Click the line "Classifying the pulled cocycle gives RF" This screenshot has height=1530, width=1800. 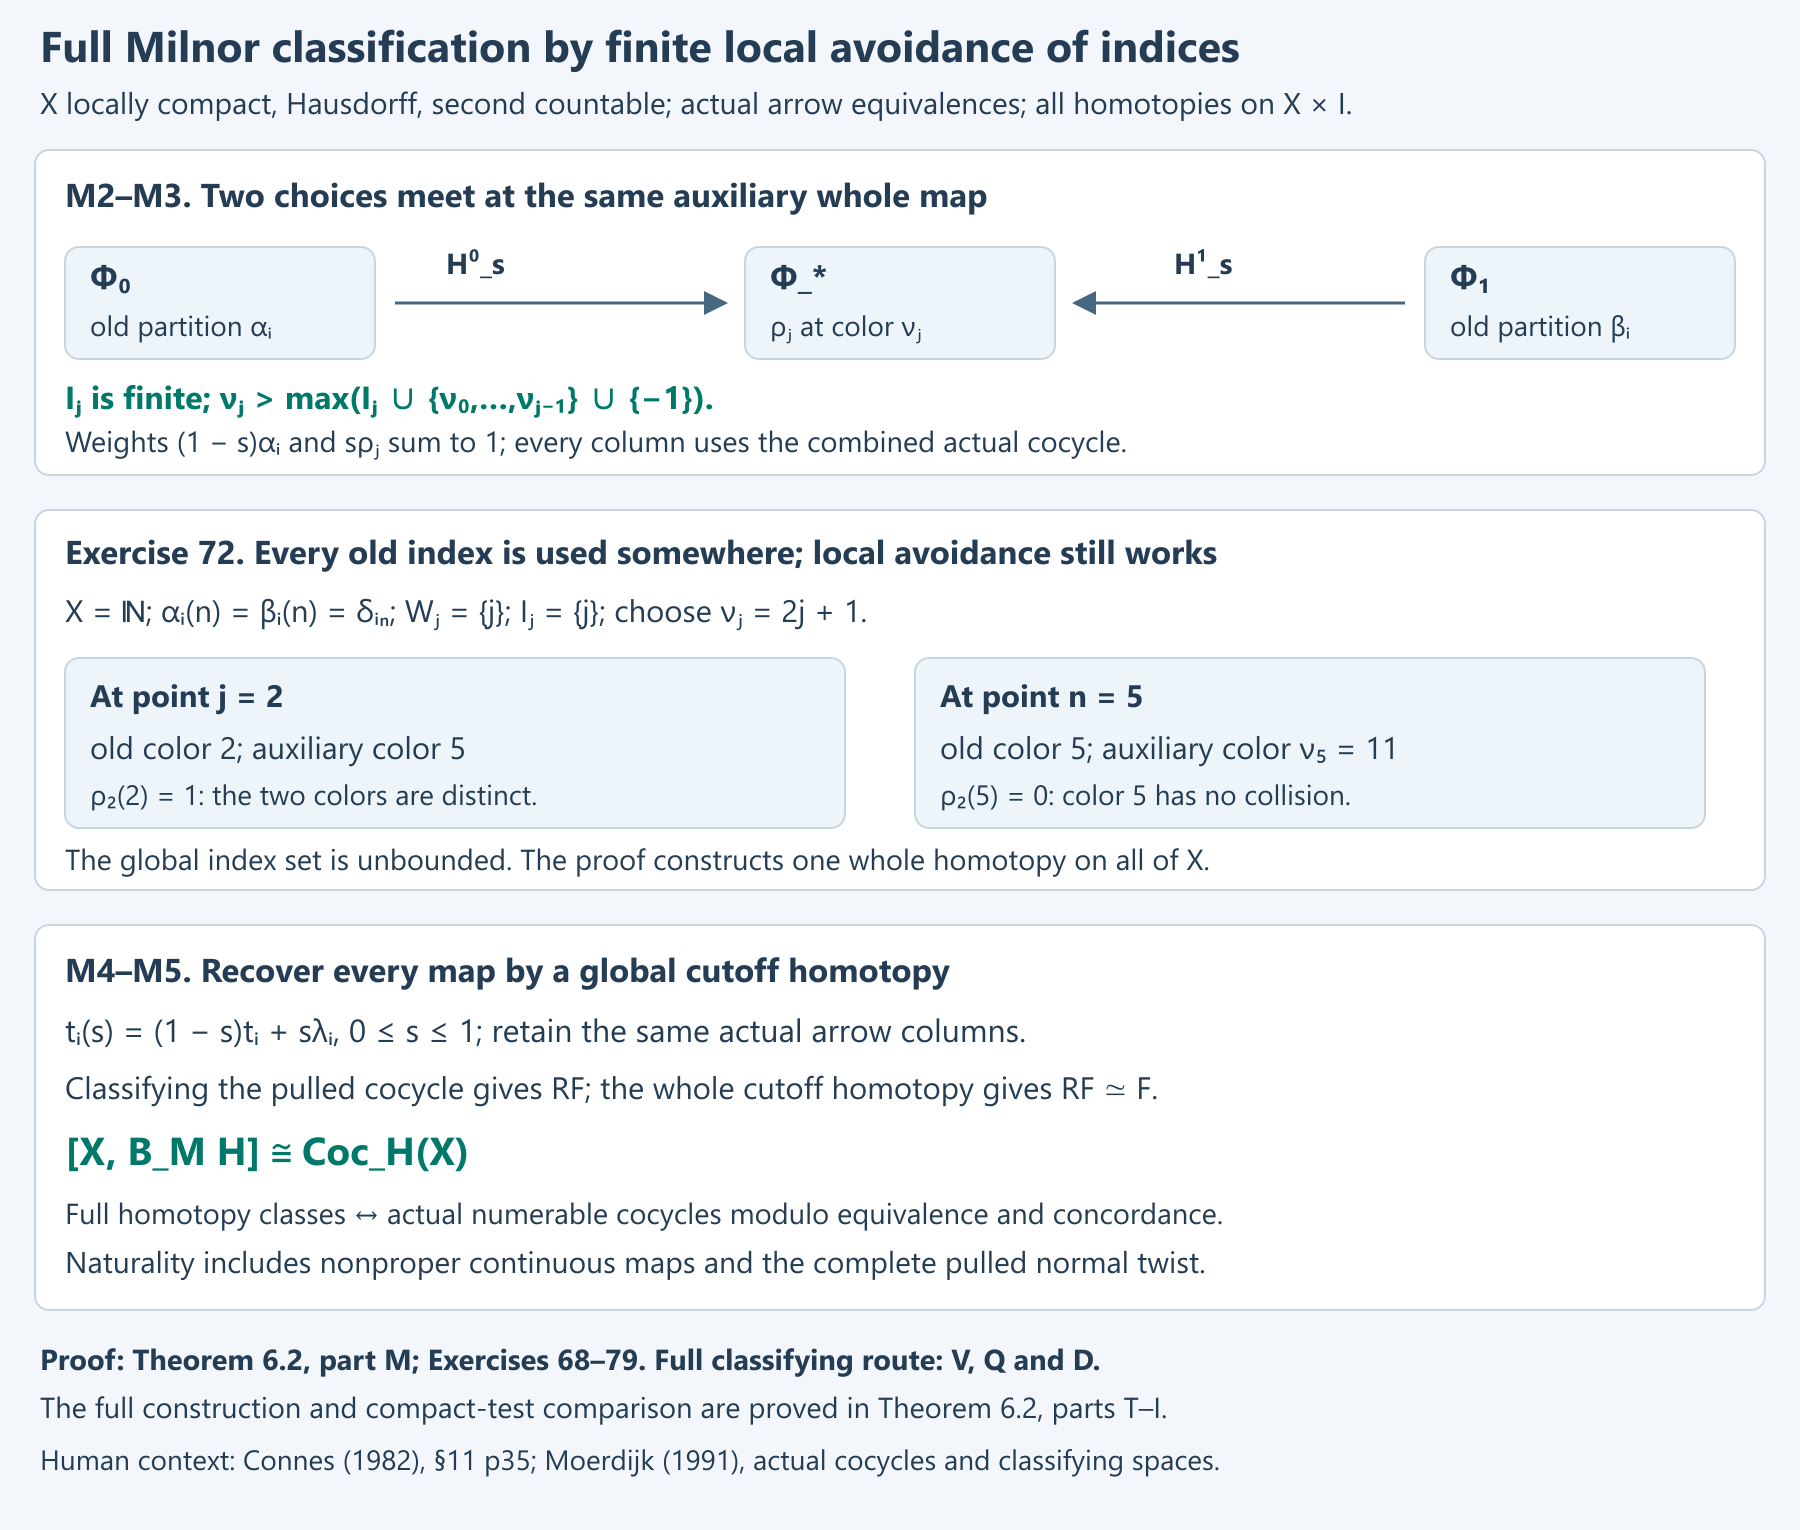(x=611, y=1088)
